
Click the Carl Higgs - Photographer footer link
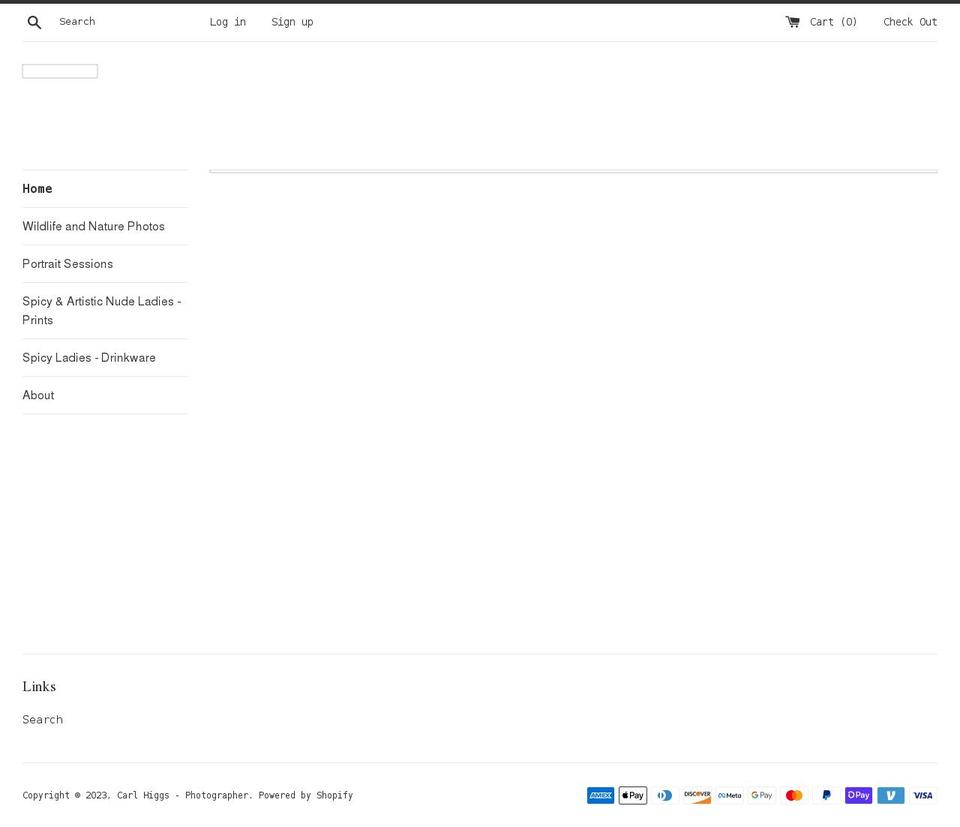pos(183,795)
